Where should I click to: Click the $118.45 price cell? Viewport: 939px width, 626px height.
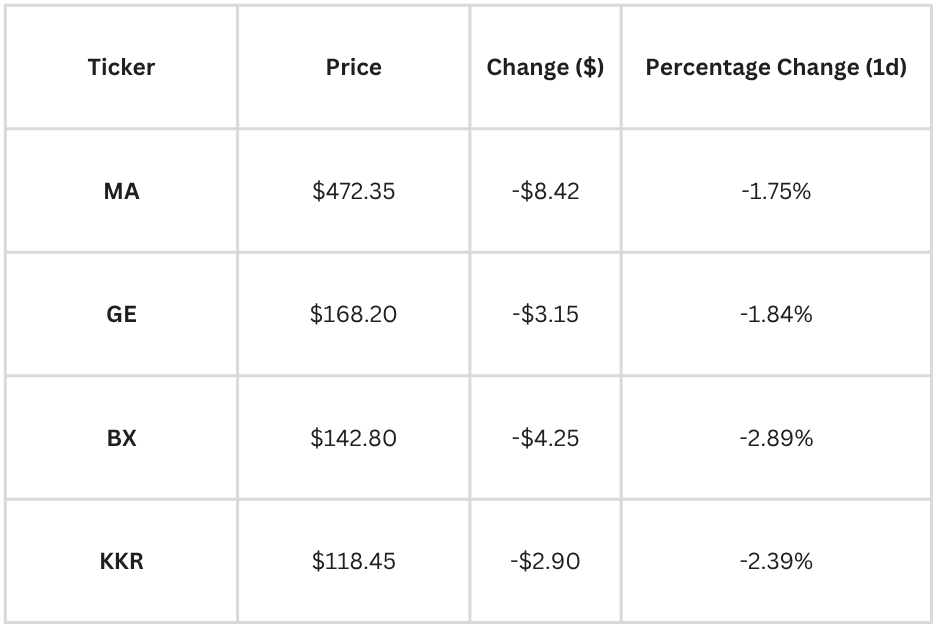[353, 561]
